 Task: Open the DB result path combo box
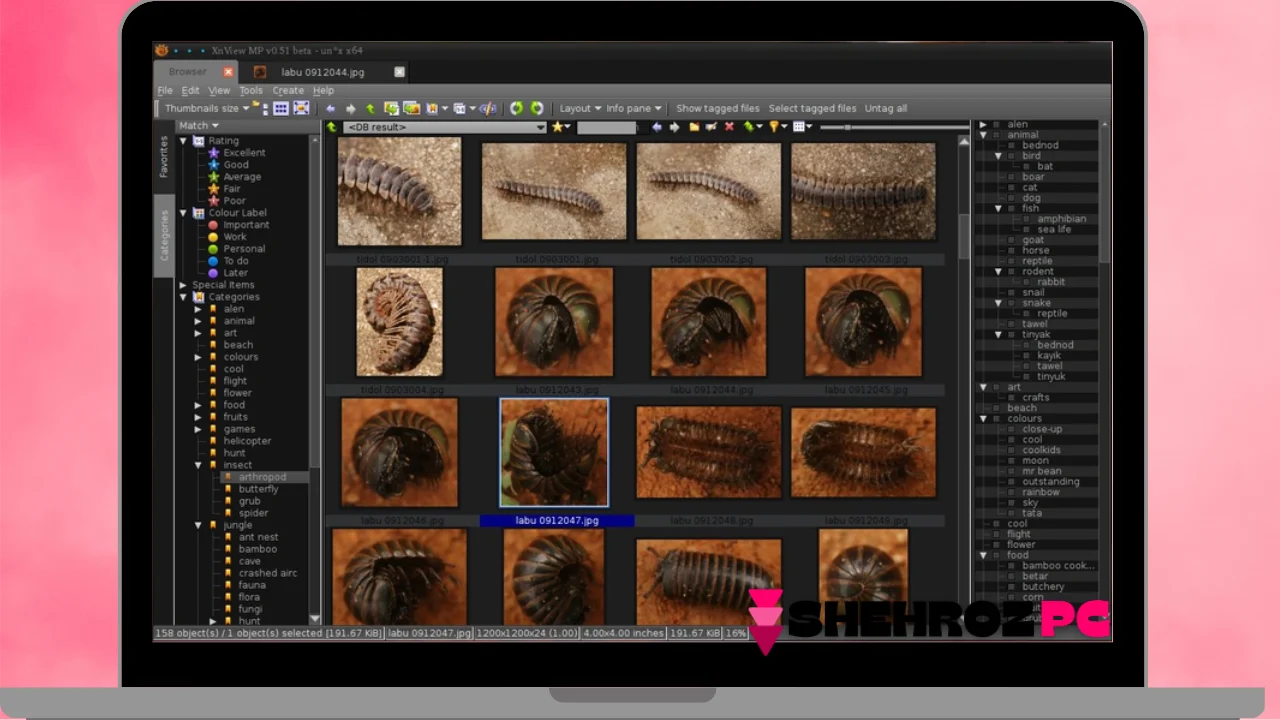point(445,127)
